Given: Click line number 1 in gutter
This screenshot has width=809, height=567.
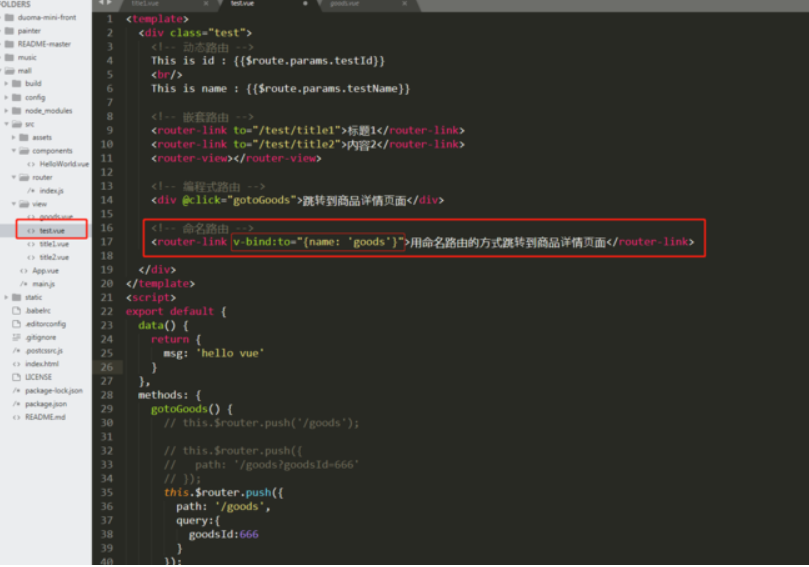Looking at the screenshot, I should (109, 19).
